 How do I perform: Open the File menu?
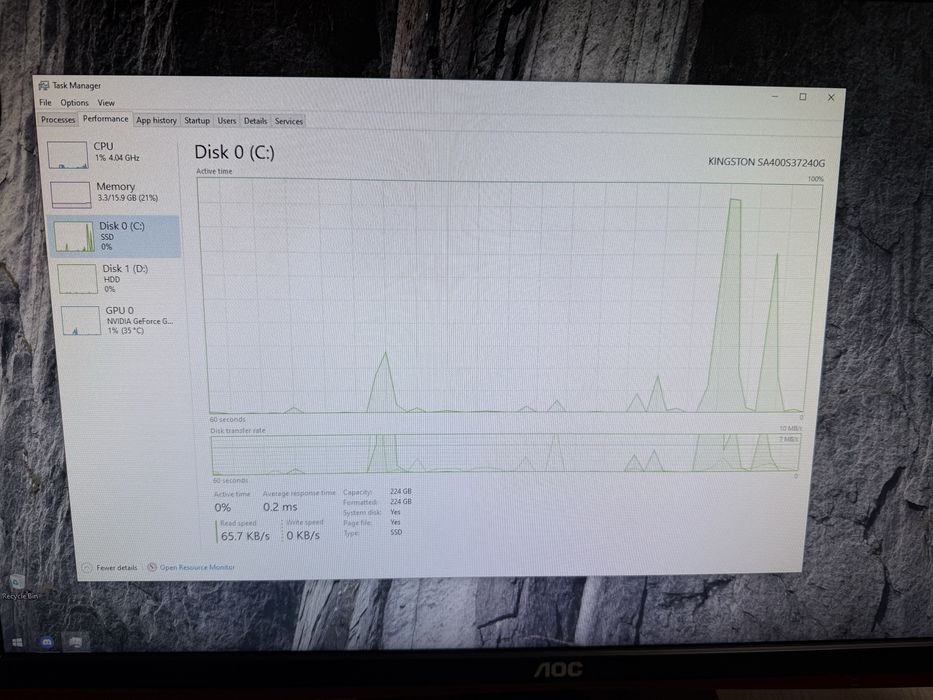click(x=45, y=102)
